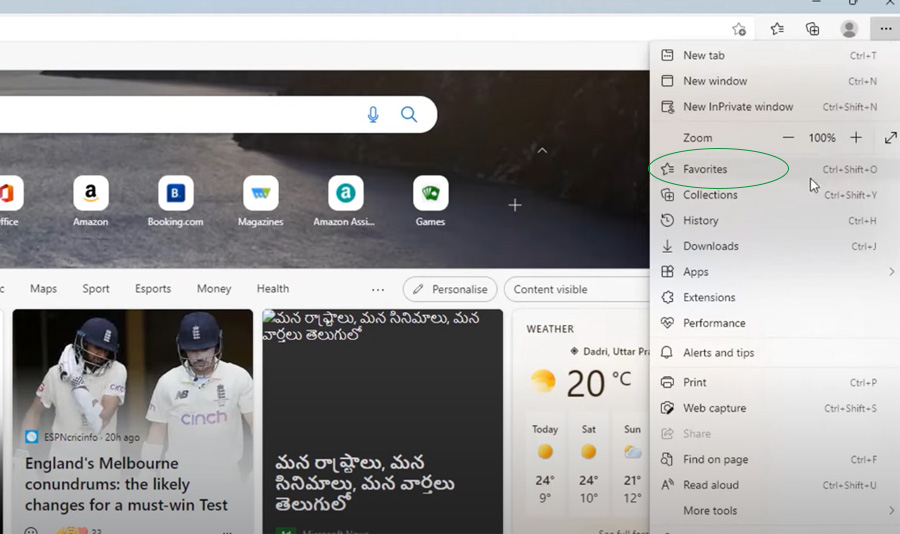This screenshot has width=900, height=534.
Task: Select Favorites from the menu
Action: coord(705,170)
